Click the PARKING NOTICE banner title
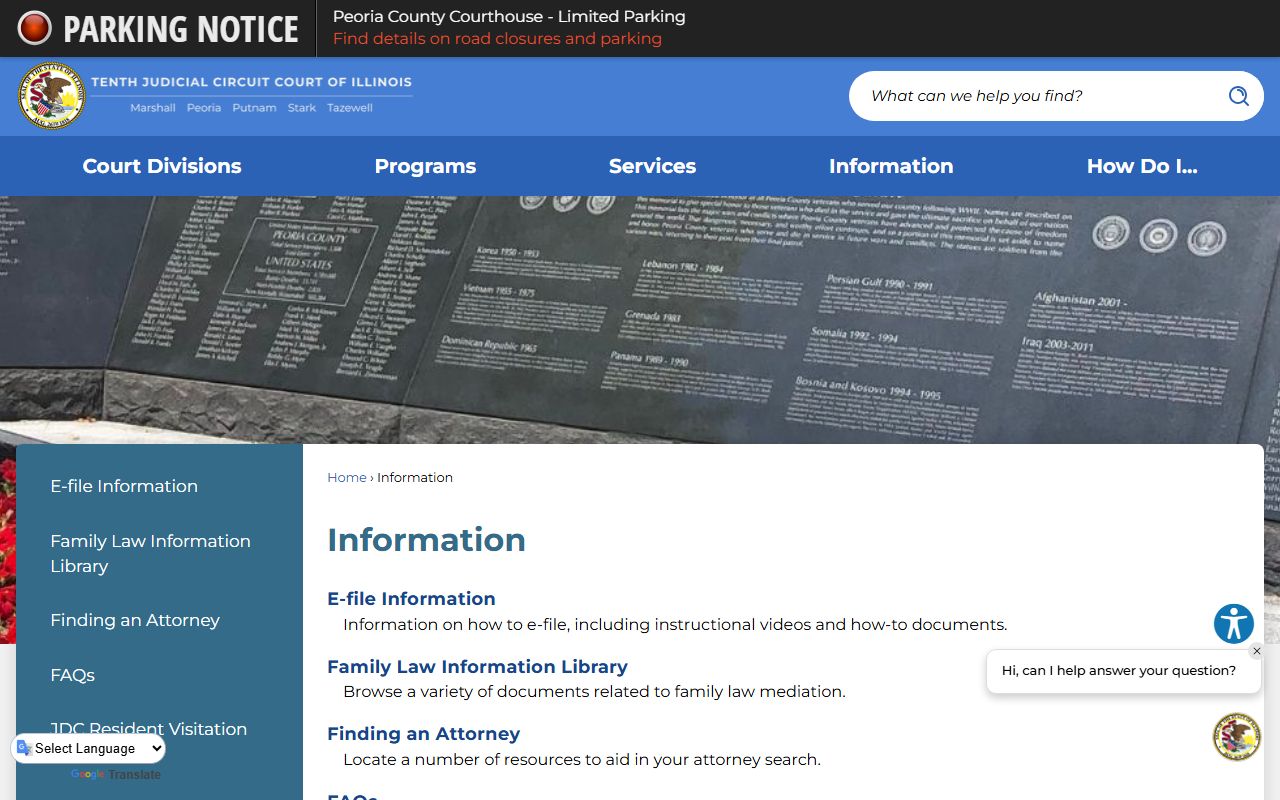Viewport: 1280px width, 800px height. (x=181, y=29)
